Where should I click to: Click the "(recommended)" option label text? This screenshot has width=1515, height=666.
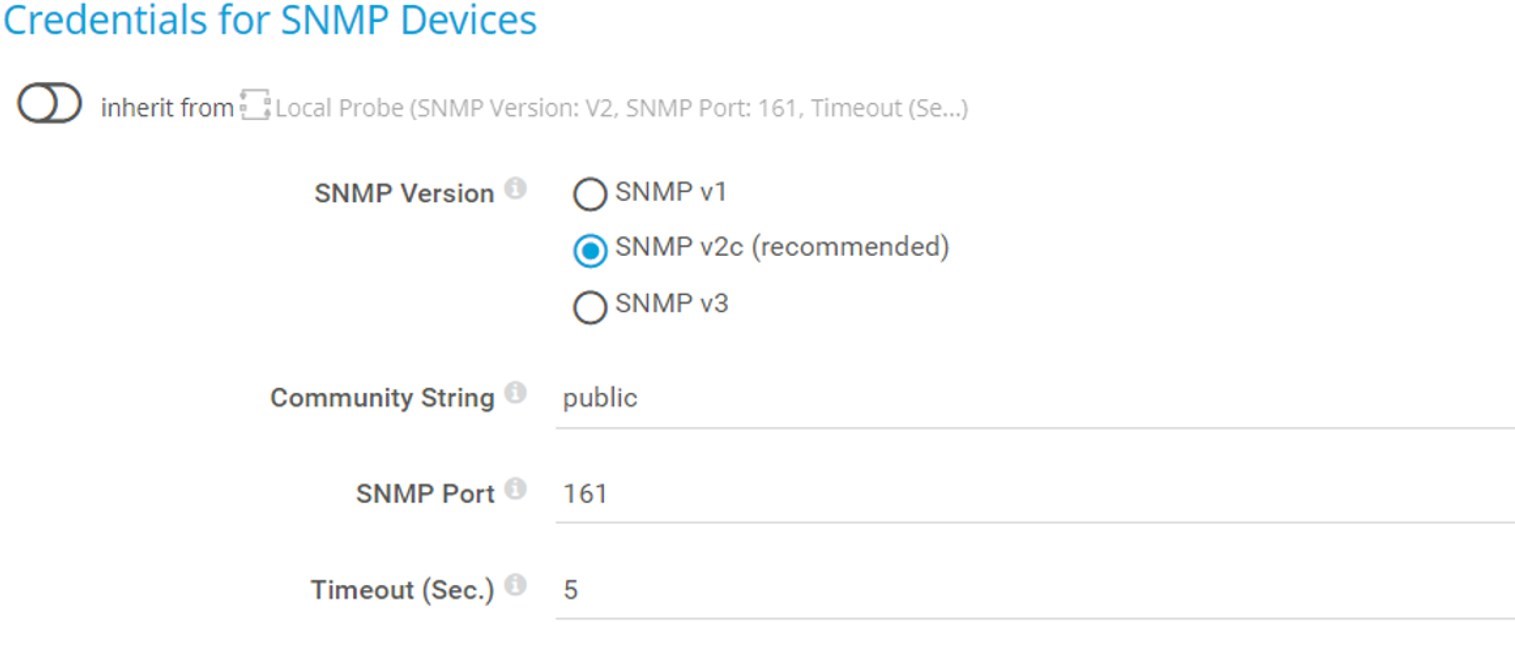(x=850, y=247)
